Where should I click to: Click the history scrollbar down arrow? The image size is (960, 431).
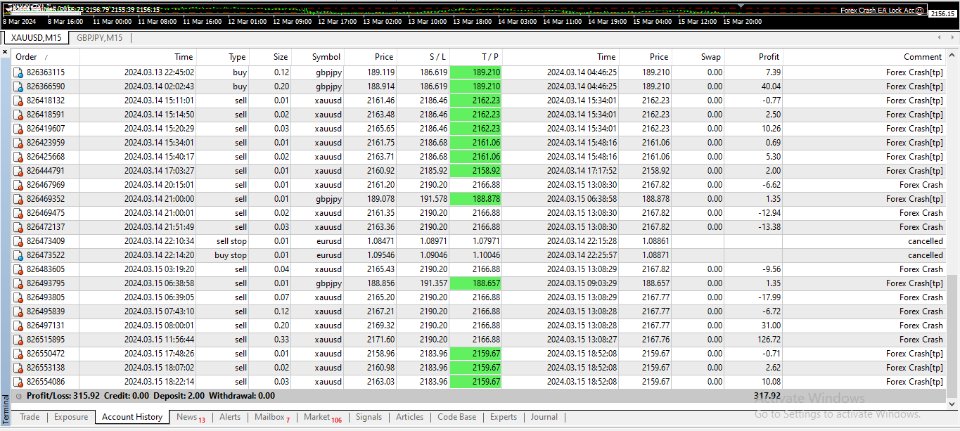953,404
